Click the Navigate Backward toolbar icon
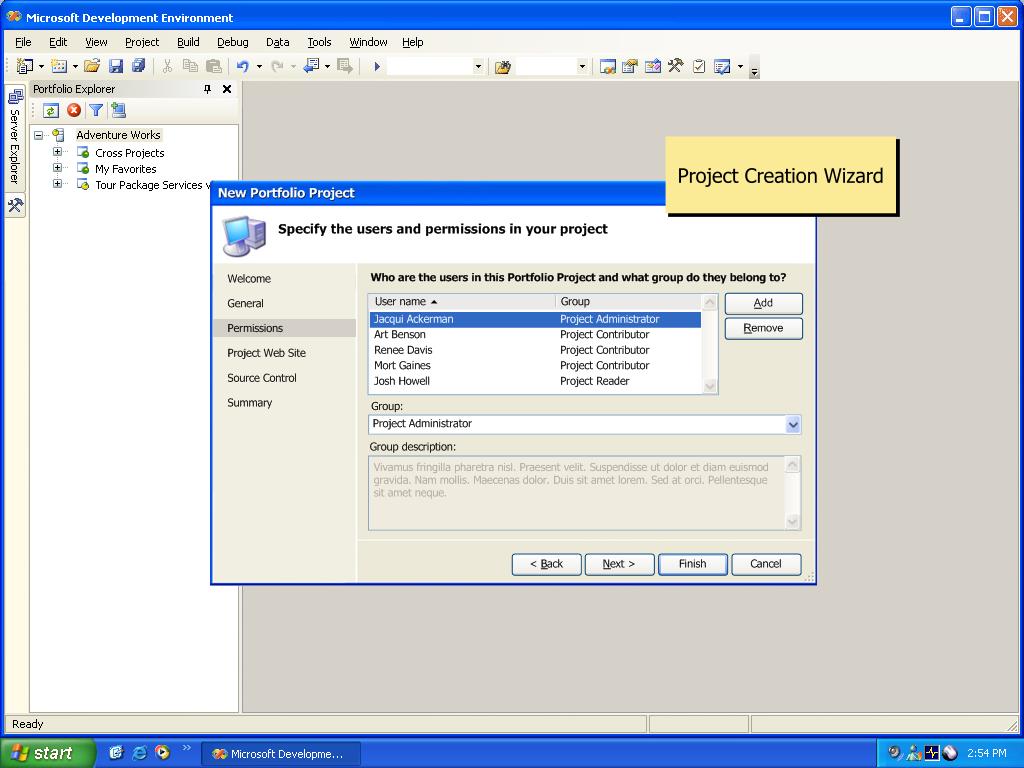 click(312, 66)
